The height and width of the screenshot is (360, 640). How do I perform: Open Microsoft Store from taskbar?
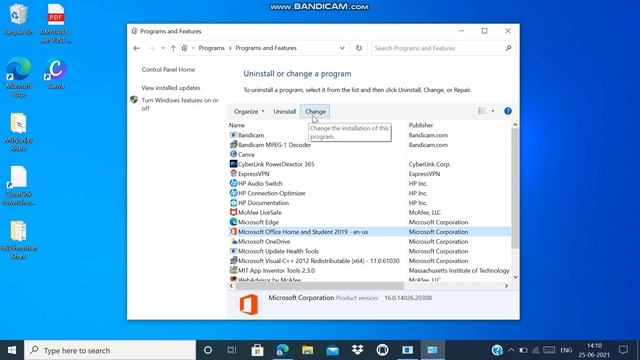(257, 350)
